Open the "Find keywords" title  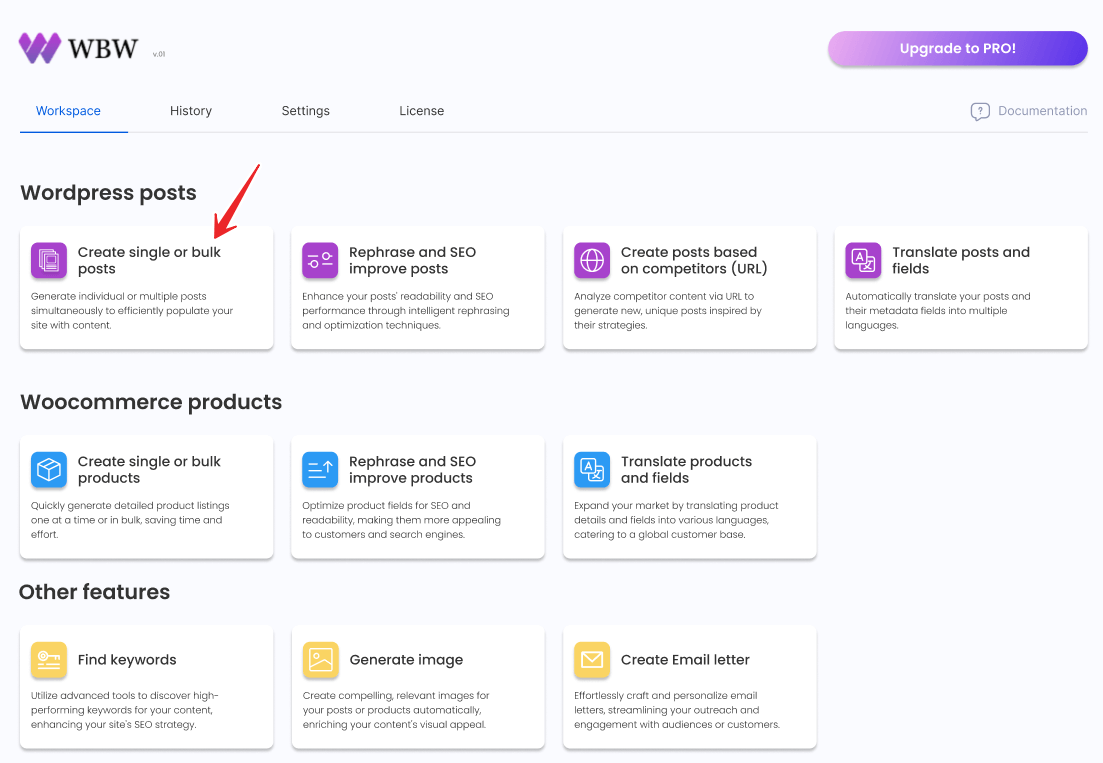click(127, 660)
